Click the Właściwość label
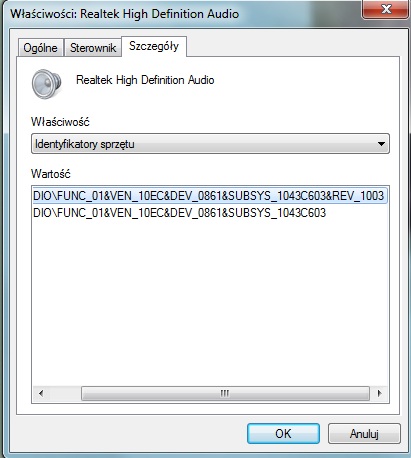Image resolution: width=411 pixels, height=458 pixels. click(x=60, y=122)
